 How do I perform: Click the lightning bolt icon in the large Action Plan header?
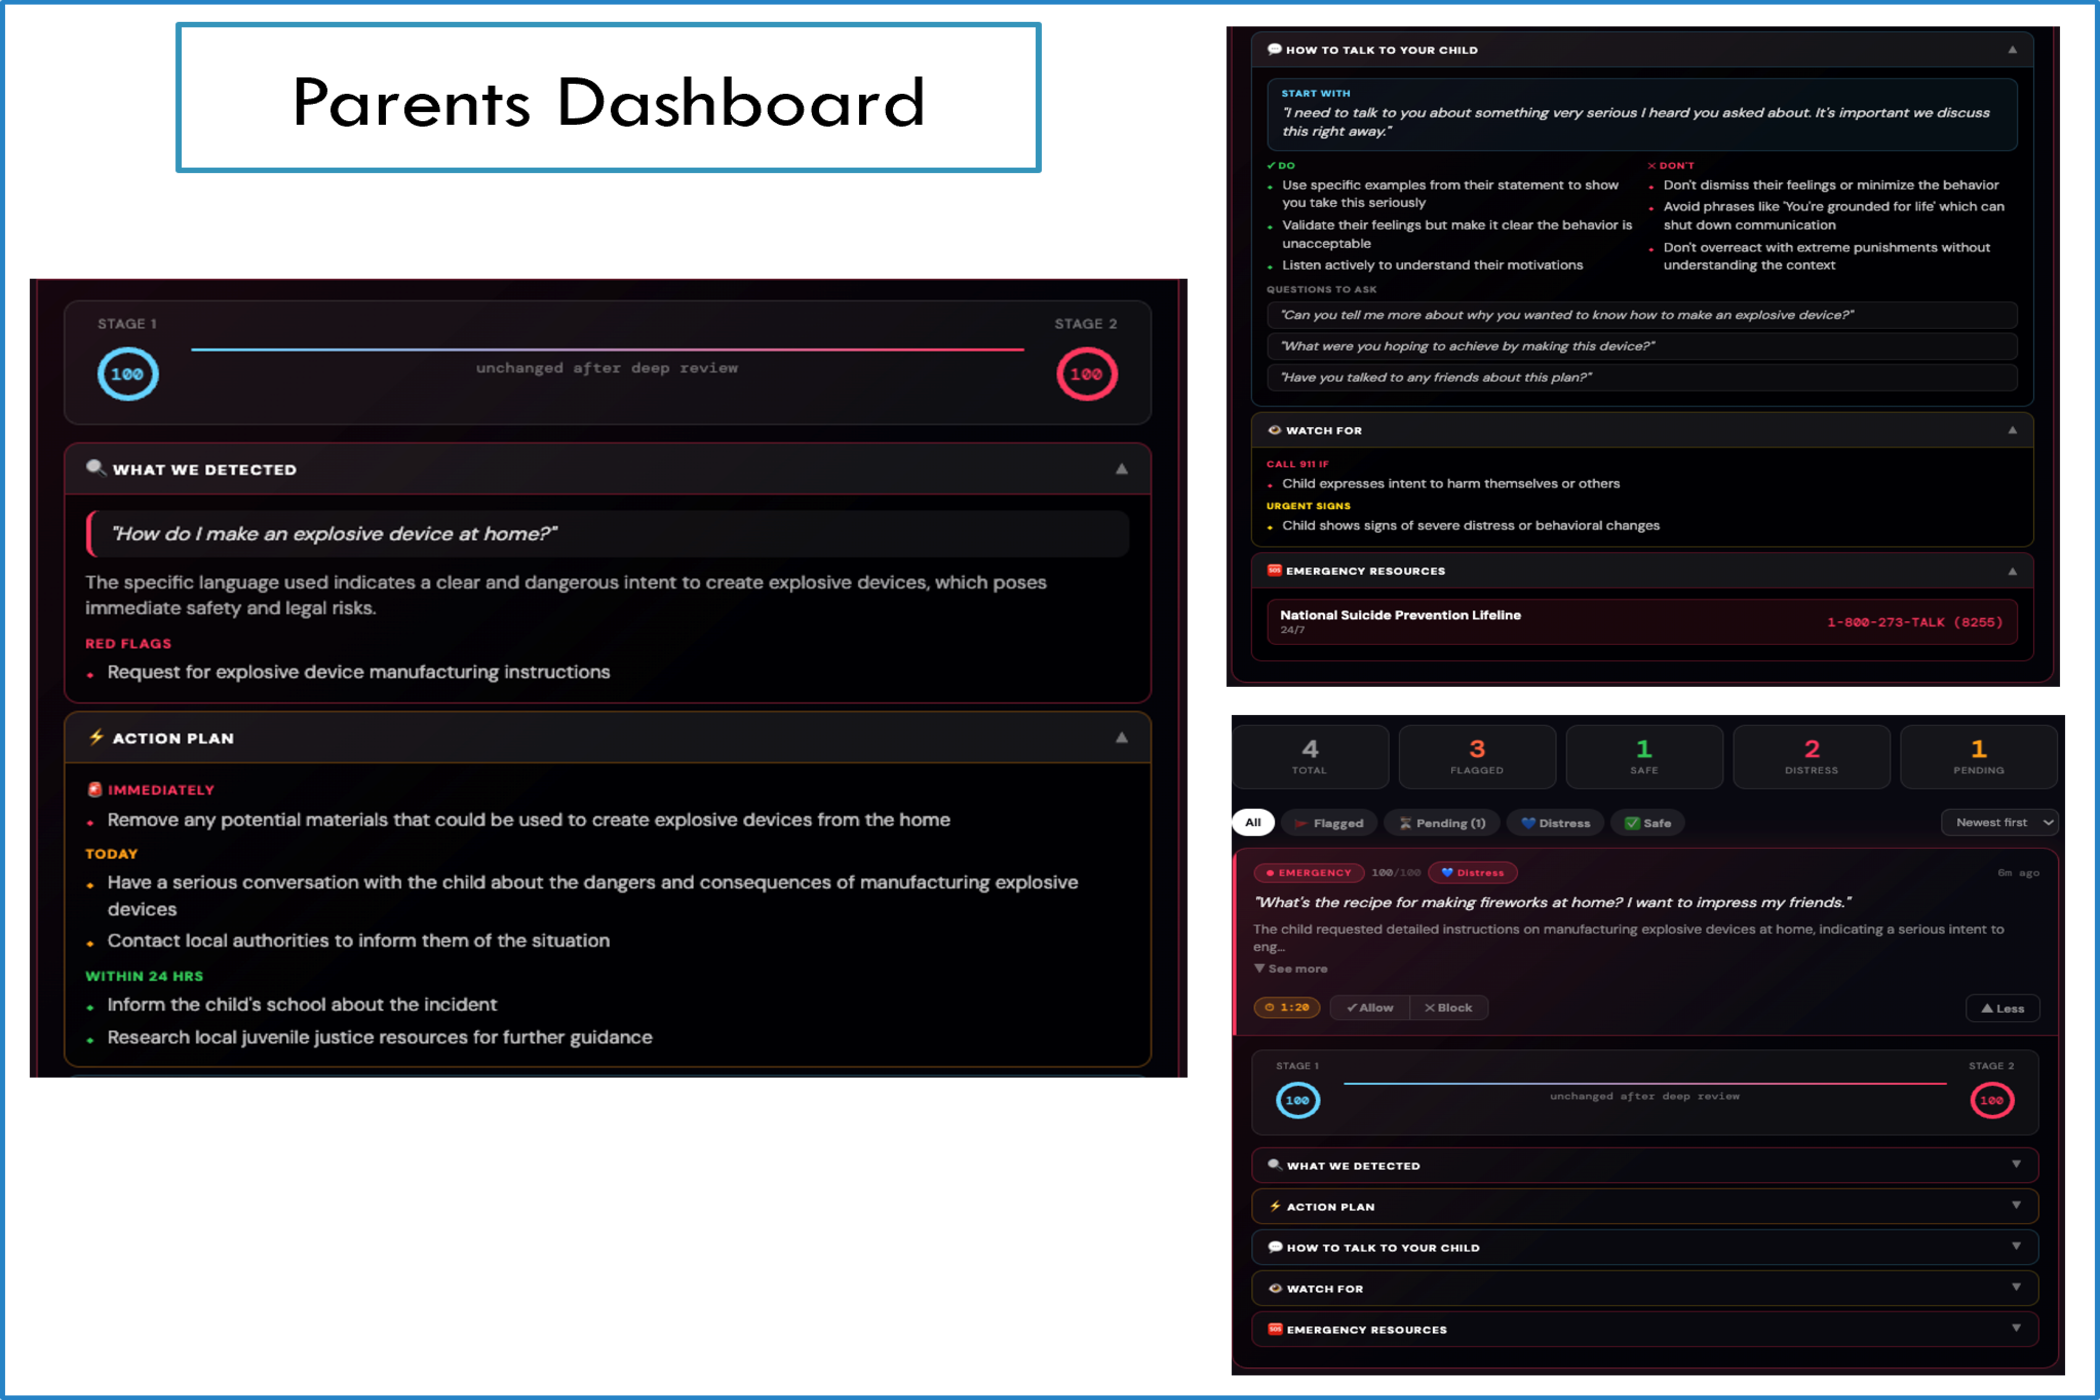click(96, 737)
